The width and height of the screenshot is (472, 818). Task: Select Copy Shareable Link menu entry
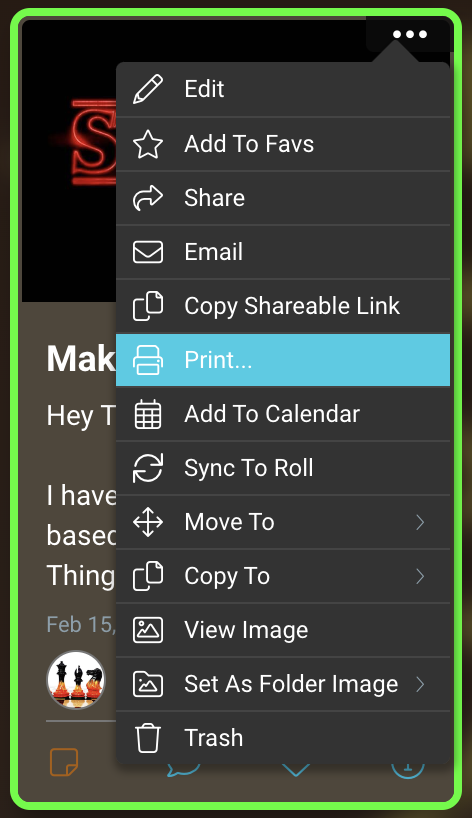[283, 306]
